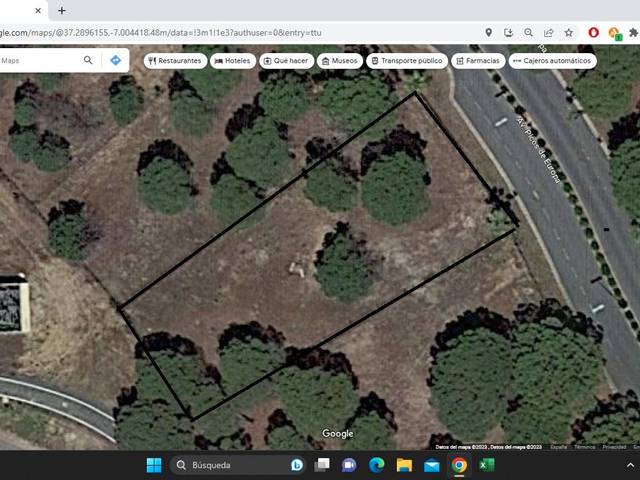Open the Windows Start menu

(154, 465)
